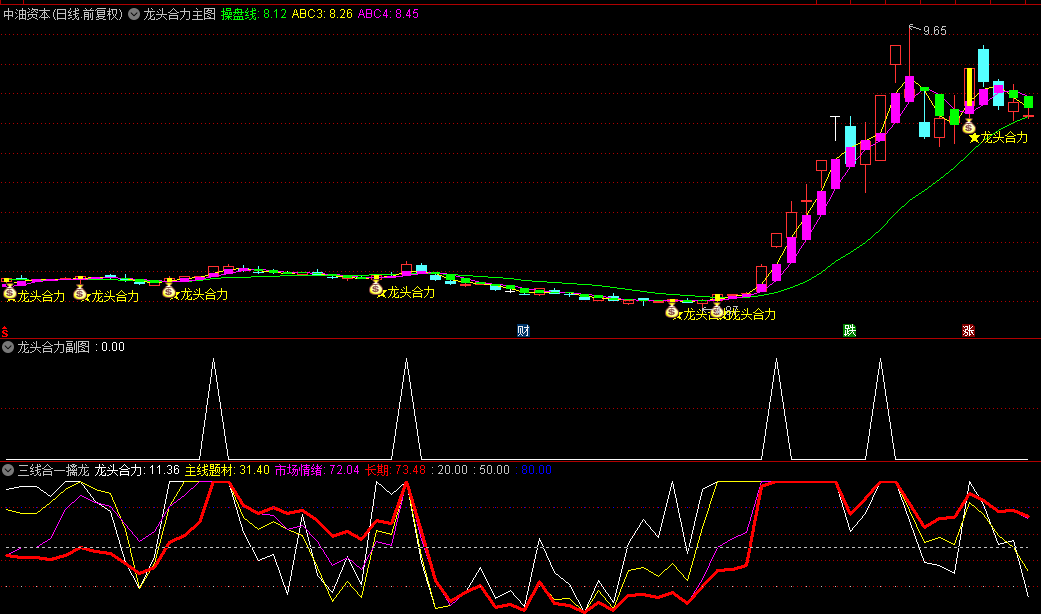Click the 50.00 reference value
1041x614 pixels.
click(494, 470)
